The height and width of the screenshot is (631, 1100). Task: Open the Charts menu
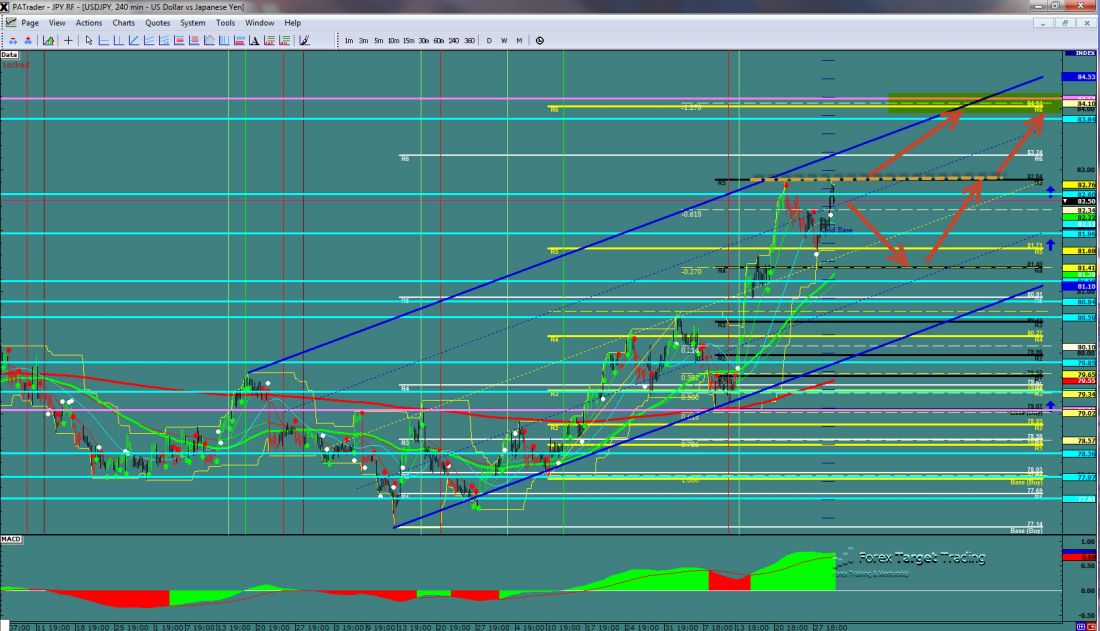click(x=123, y=22)
